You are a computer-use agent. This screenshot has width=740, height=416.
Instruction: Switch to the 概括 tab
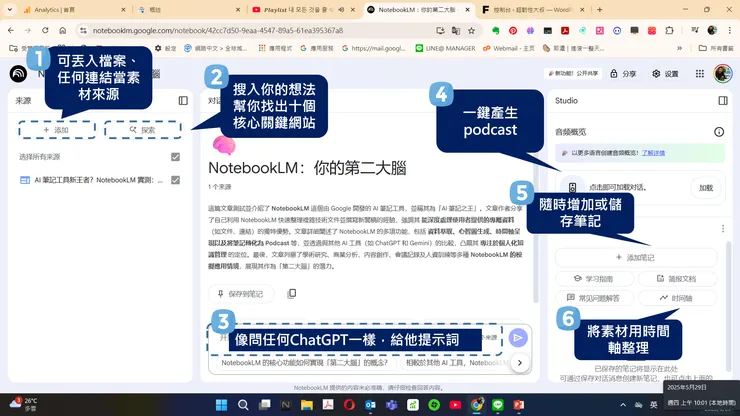(x=189, y=9)
